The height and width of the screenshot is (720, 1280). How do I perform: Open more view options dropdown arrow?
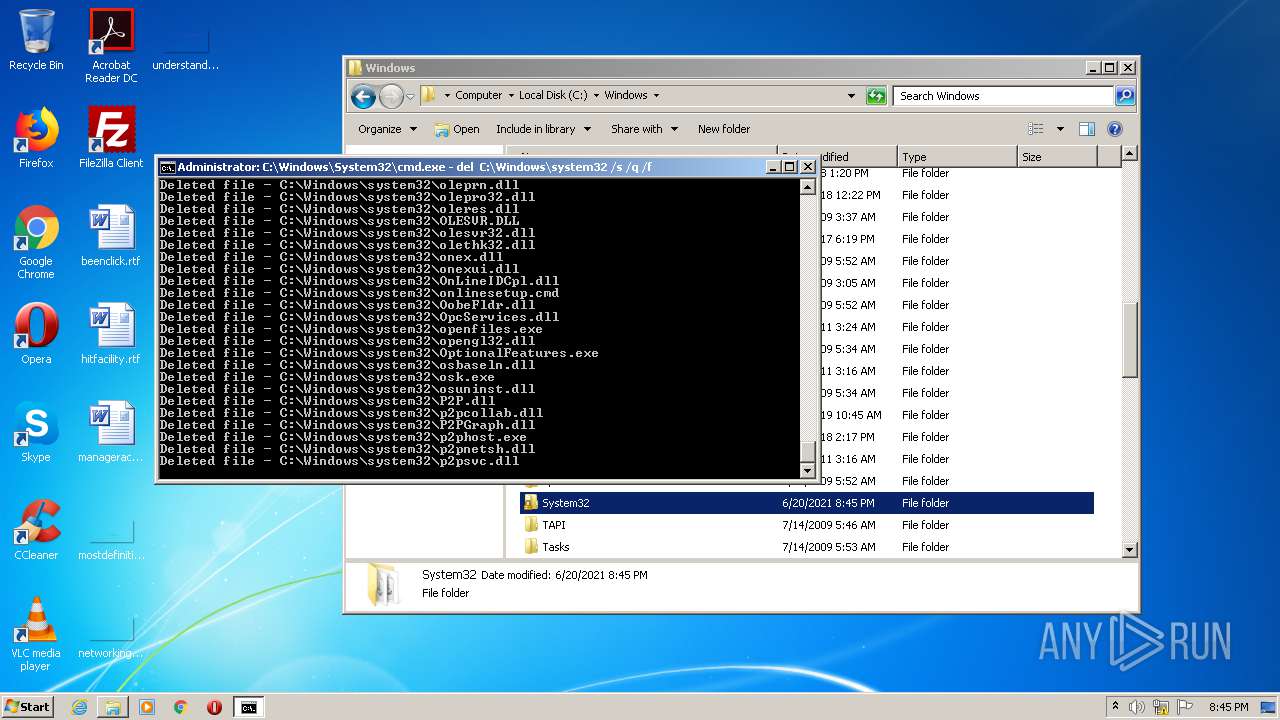pyautogui.click(x=1060, y=129)
